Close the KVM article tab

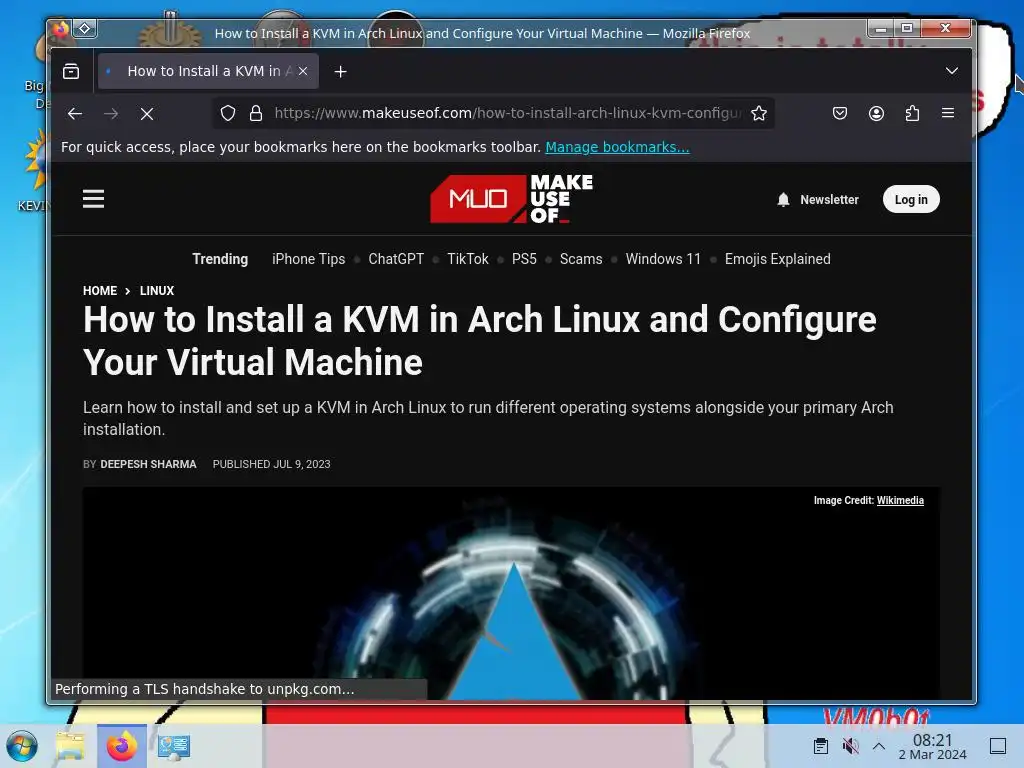(x=303, y=71)
